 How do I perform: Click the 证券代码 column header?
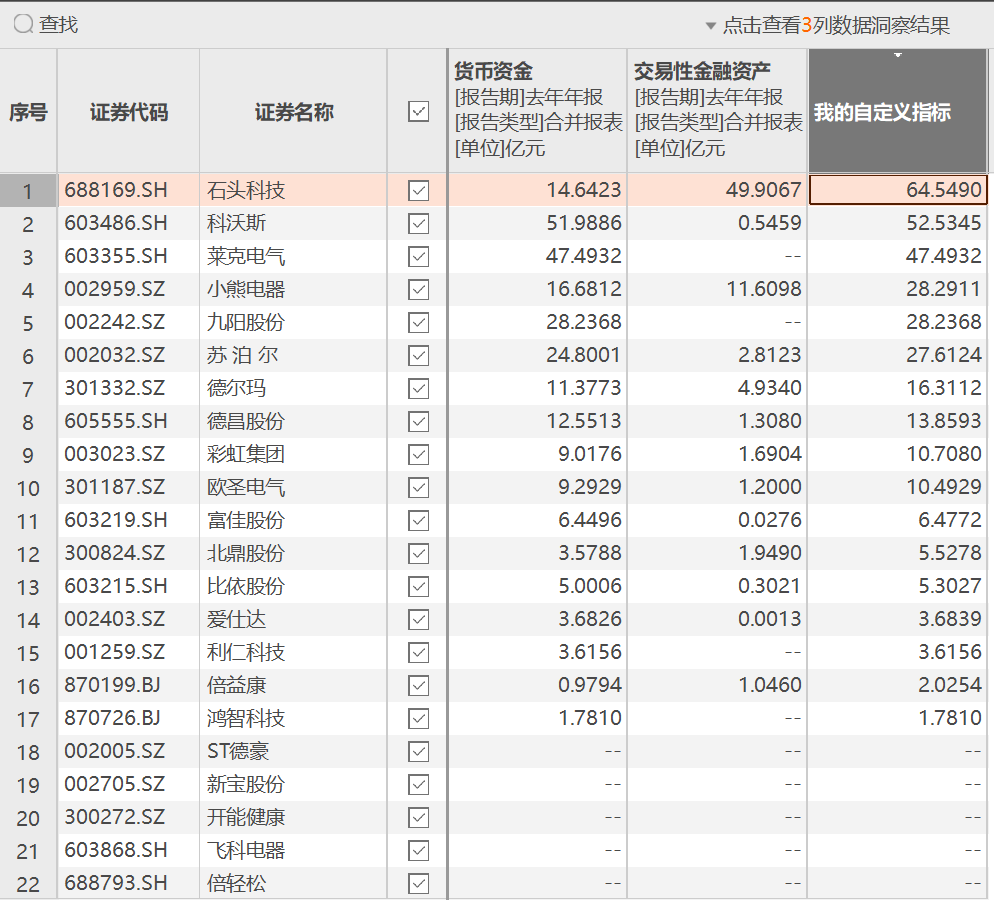128,112
